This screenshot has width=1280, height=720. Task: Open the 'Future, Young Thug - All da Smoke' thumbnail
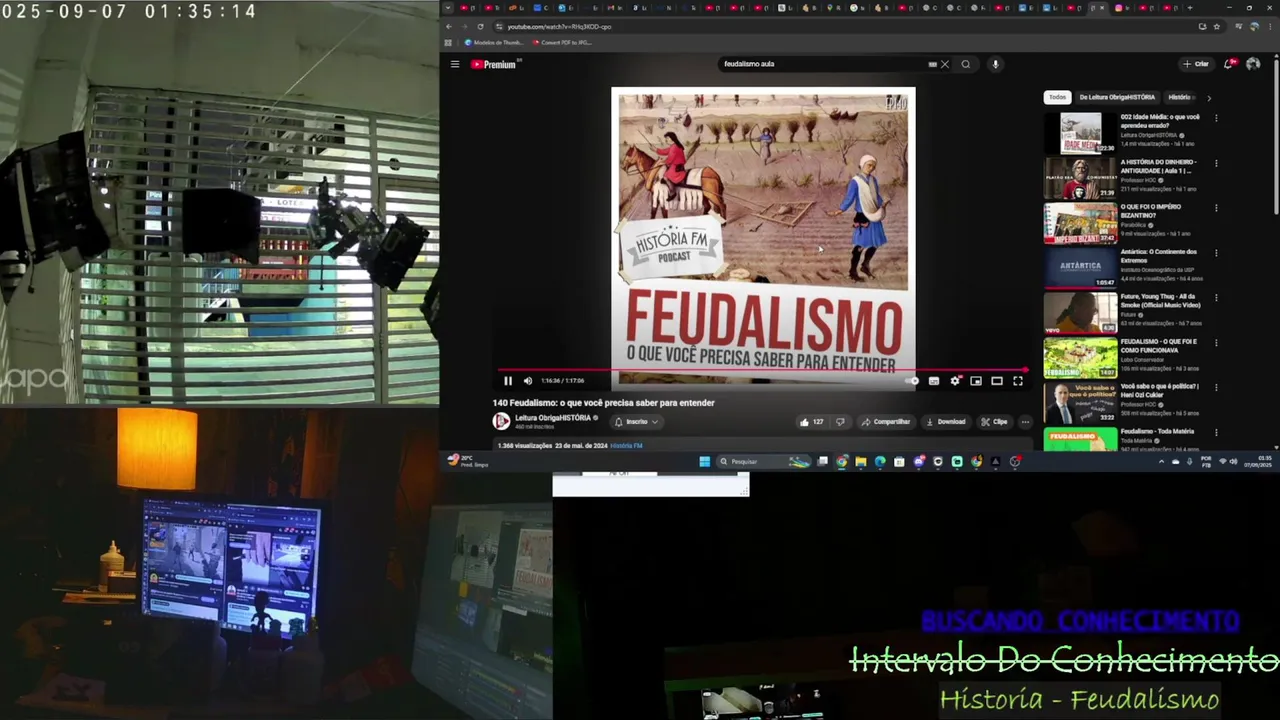(1080, 313)
